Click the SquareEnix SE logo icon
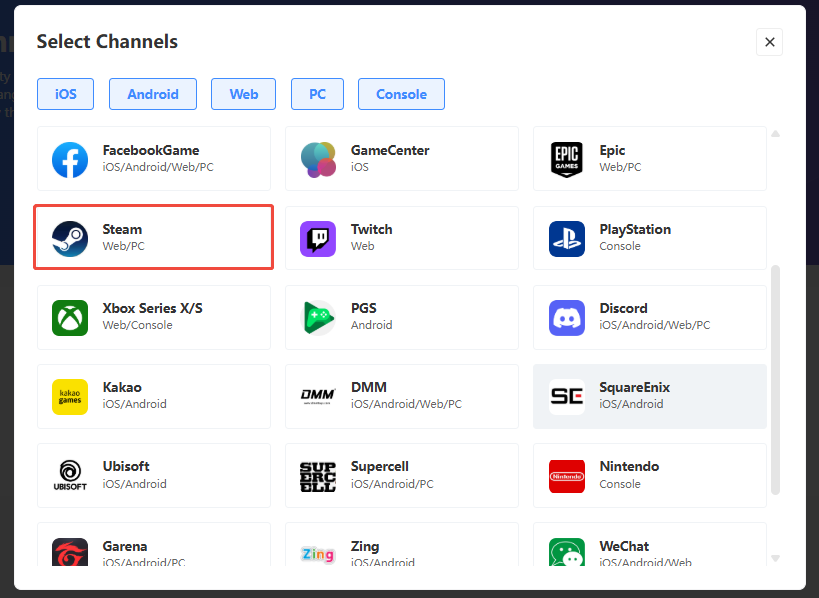Viewport: 819px width, 598px height. click(x=567, y=397)
